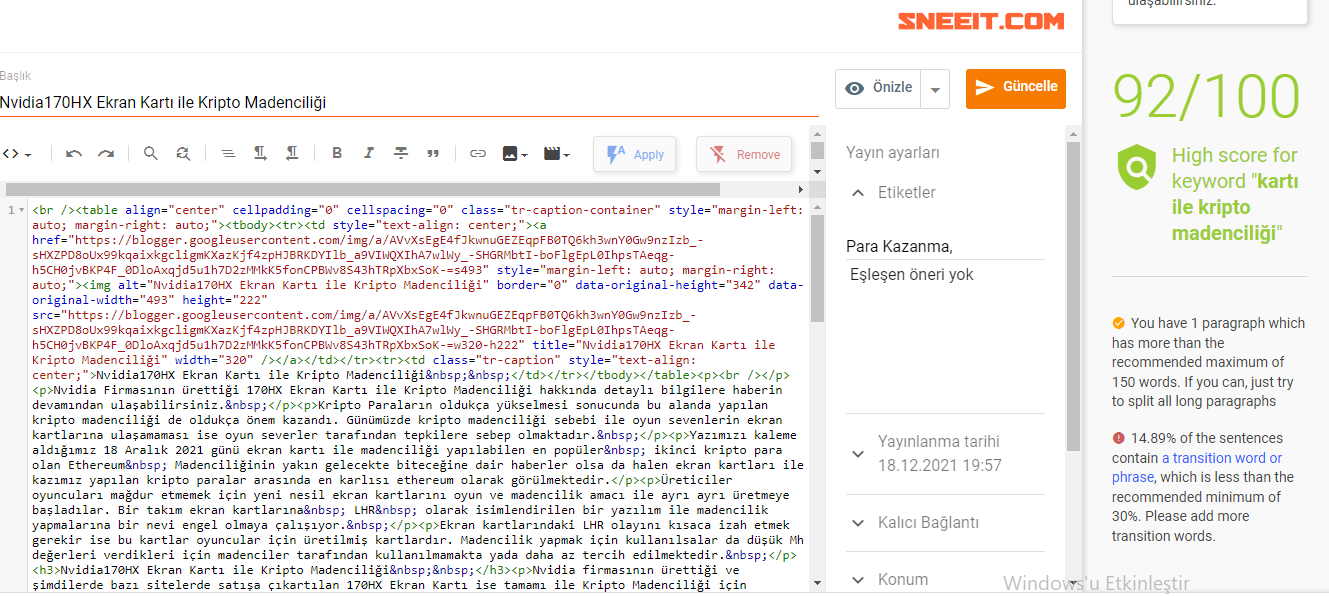Click the green keyword score search icon
Screen dimensions: 1329x596
pos(1137,167)
